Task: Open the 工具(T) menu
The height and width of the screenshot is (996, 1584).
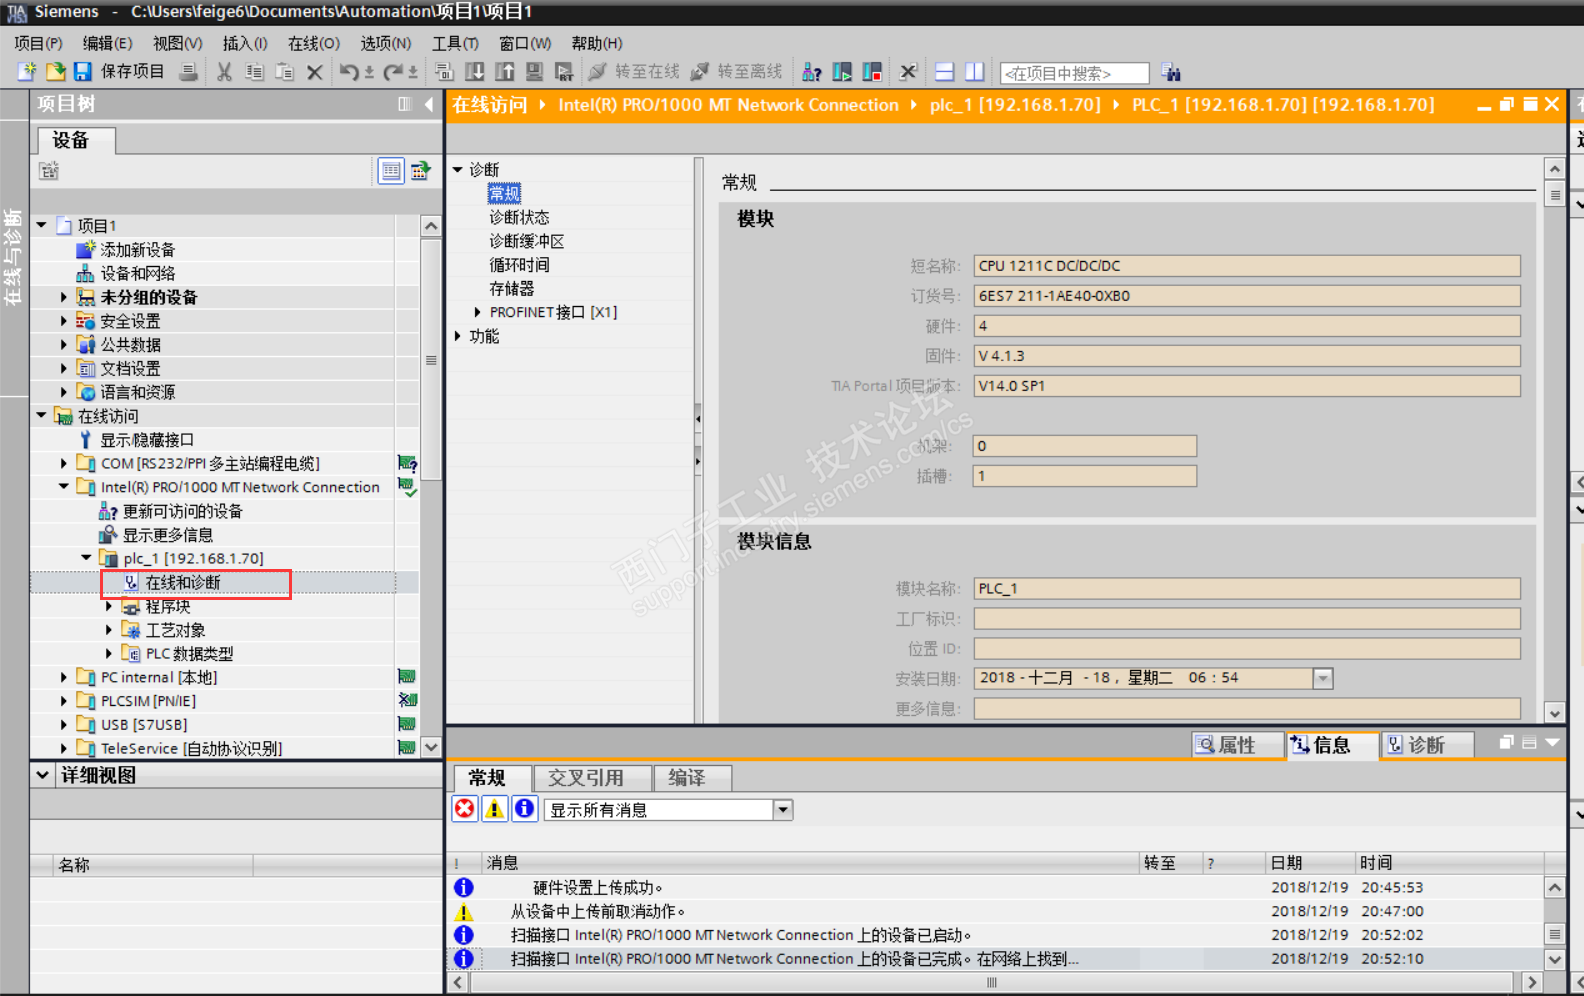Action: [x=455, y=43]
